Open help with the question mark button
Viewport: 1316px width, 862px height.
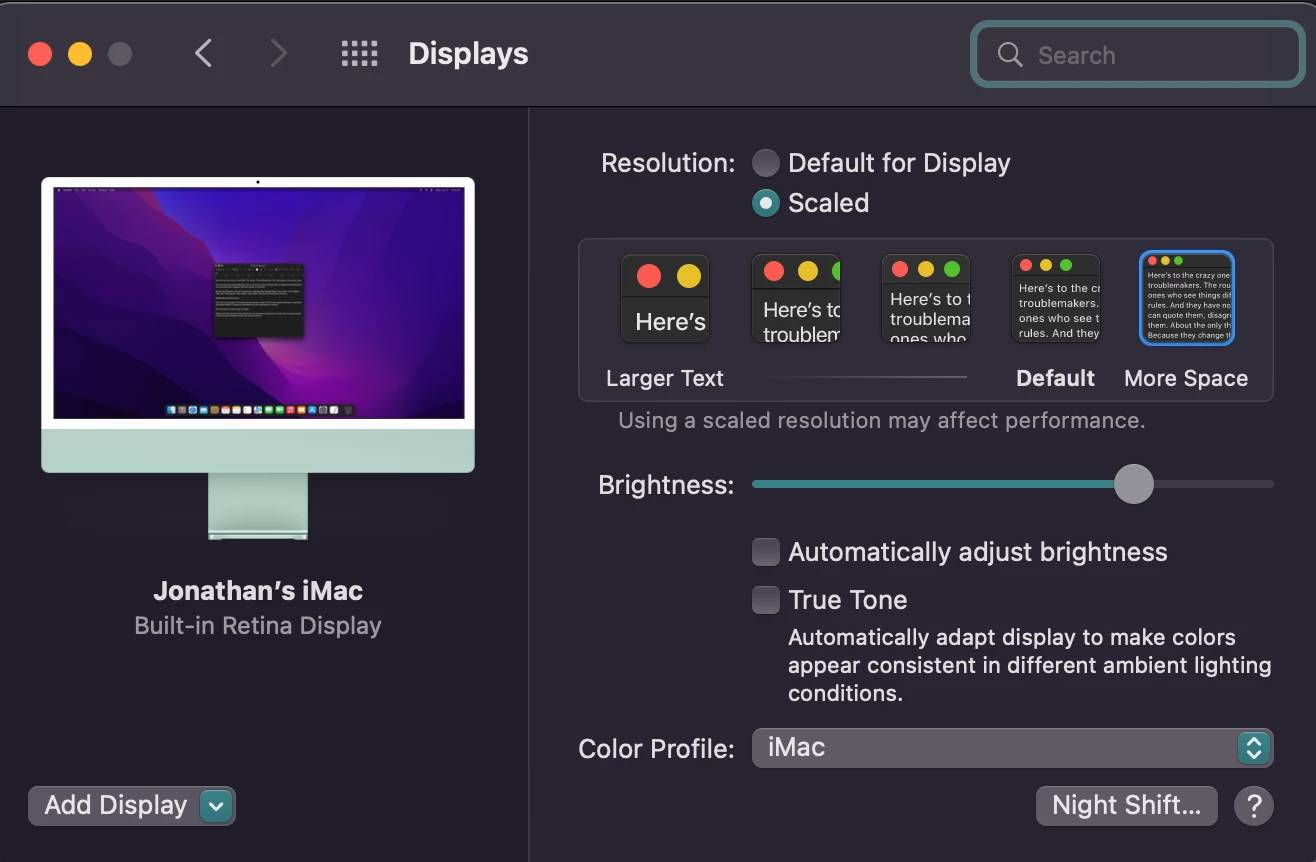[1254, 805]
